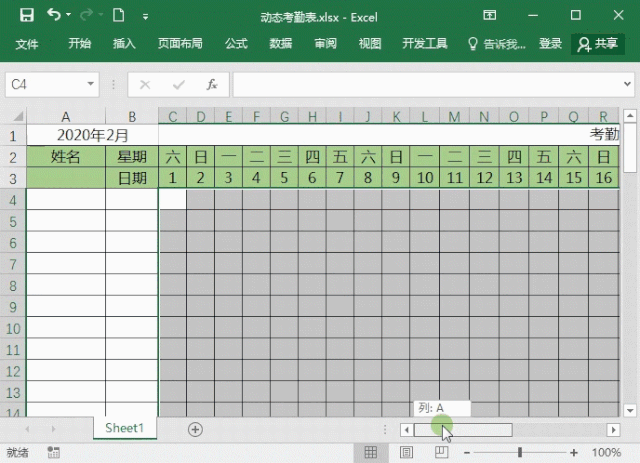Screen dimensions: 640x463
Task: Undo the last action
Action: [53, 15]
